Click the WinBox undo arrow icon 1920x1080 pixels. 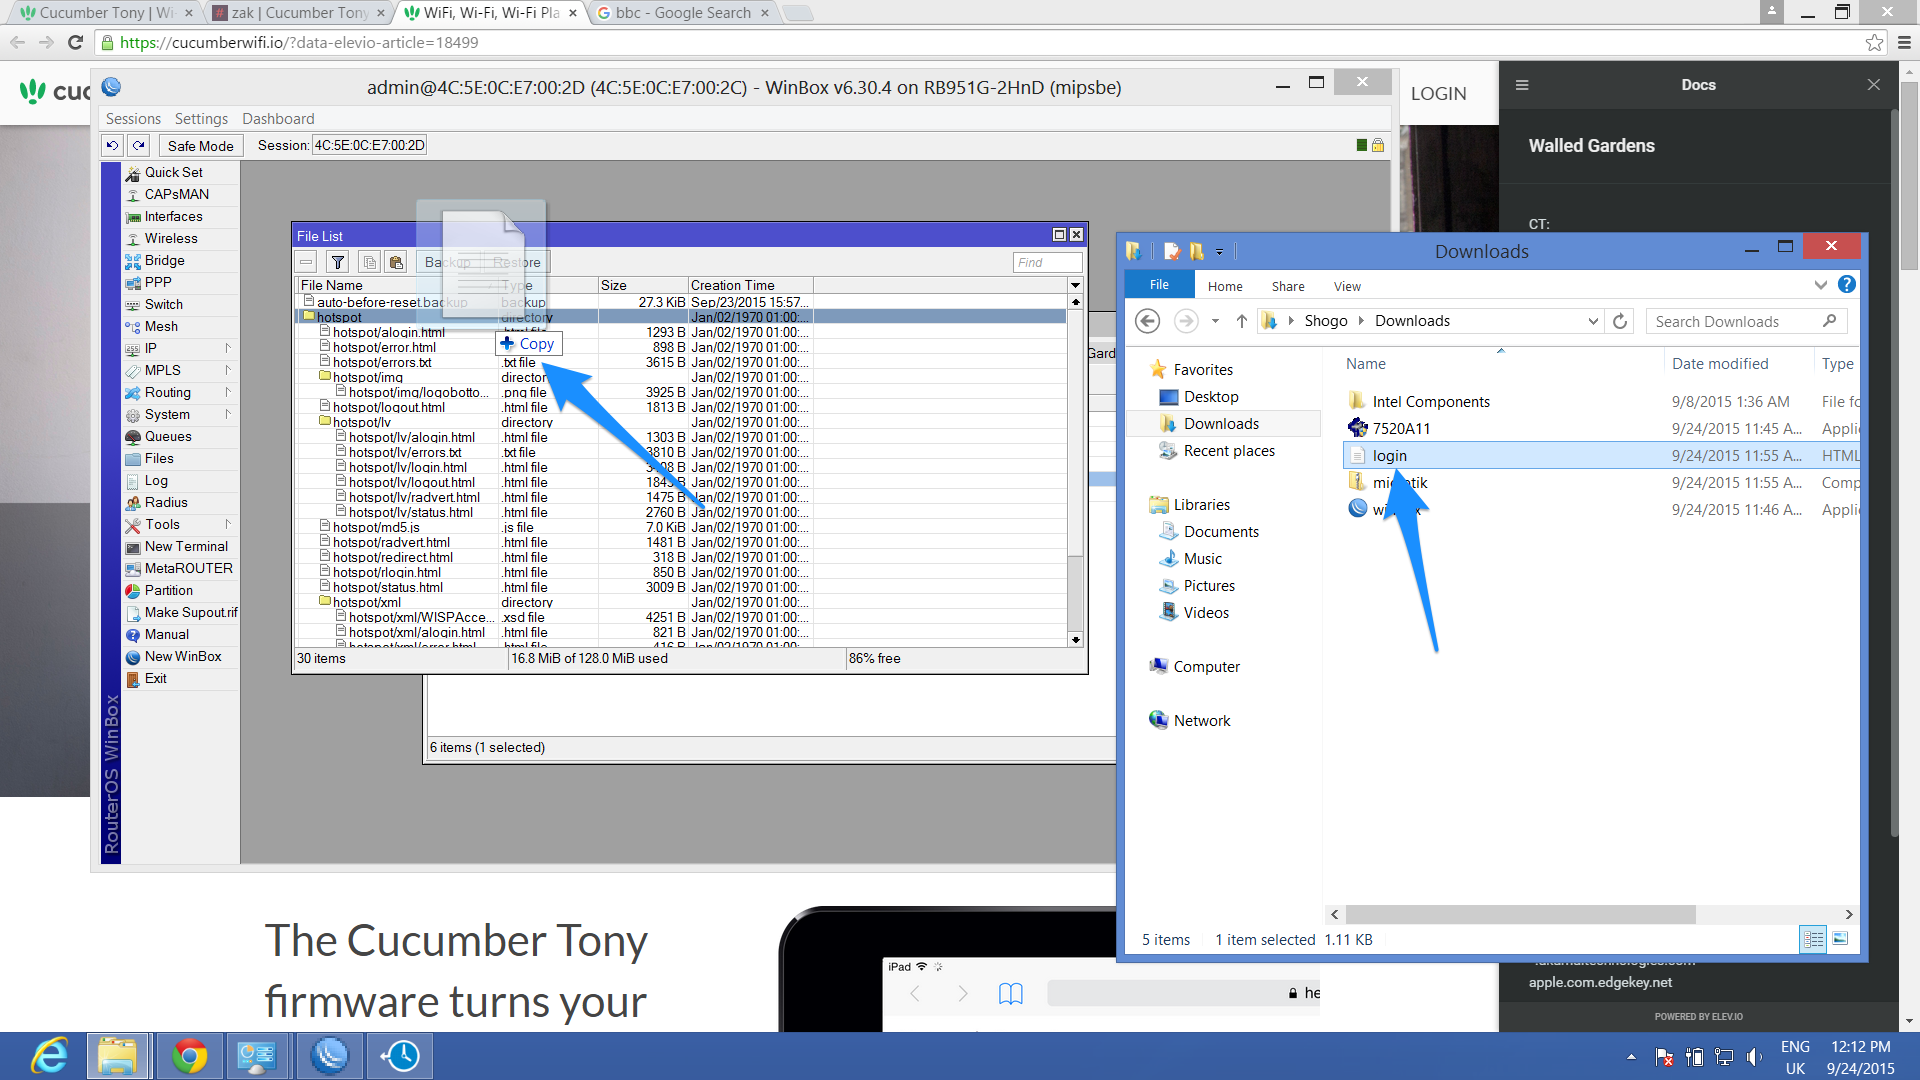[113, 145]
